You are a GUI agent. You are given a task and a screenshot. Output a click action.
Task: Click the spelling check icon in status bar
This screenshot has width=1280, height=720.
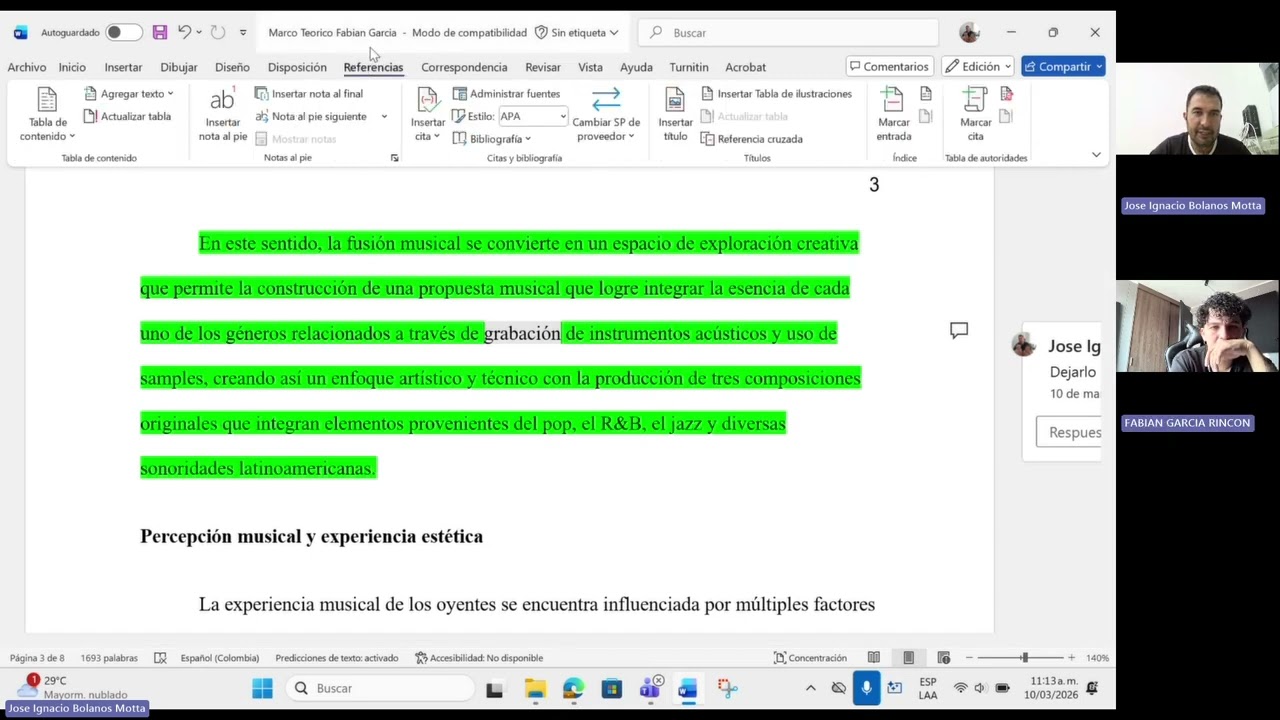coord(160,658)
